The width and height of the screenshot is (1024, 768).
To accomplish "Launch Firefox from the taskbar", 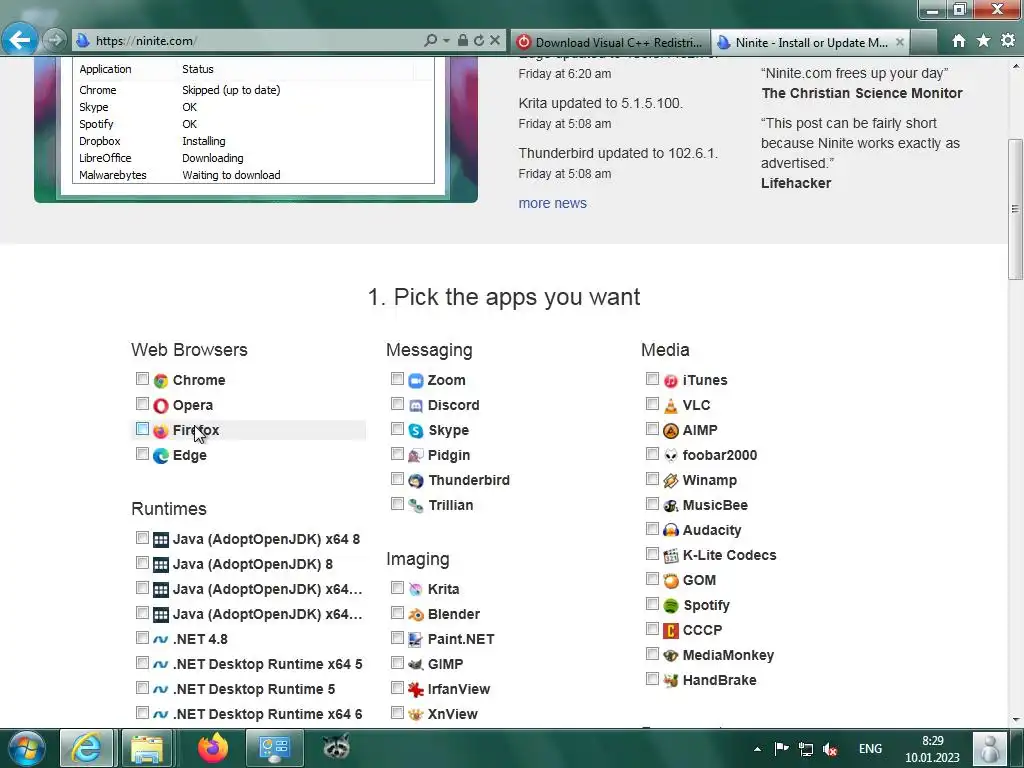I will 213,748.
